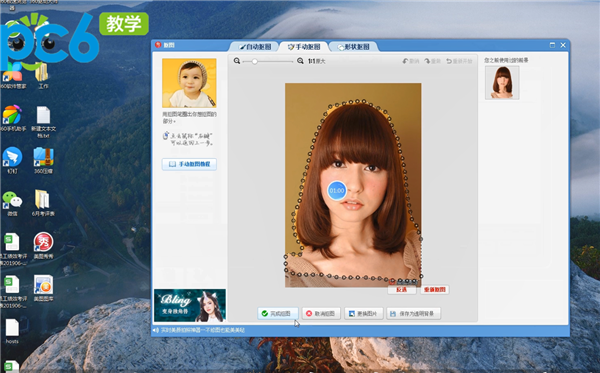Viewport: 600px width, 373px height.
Task: Click the 重新抠图 button
Action: coord(435,290)
